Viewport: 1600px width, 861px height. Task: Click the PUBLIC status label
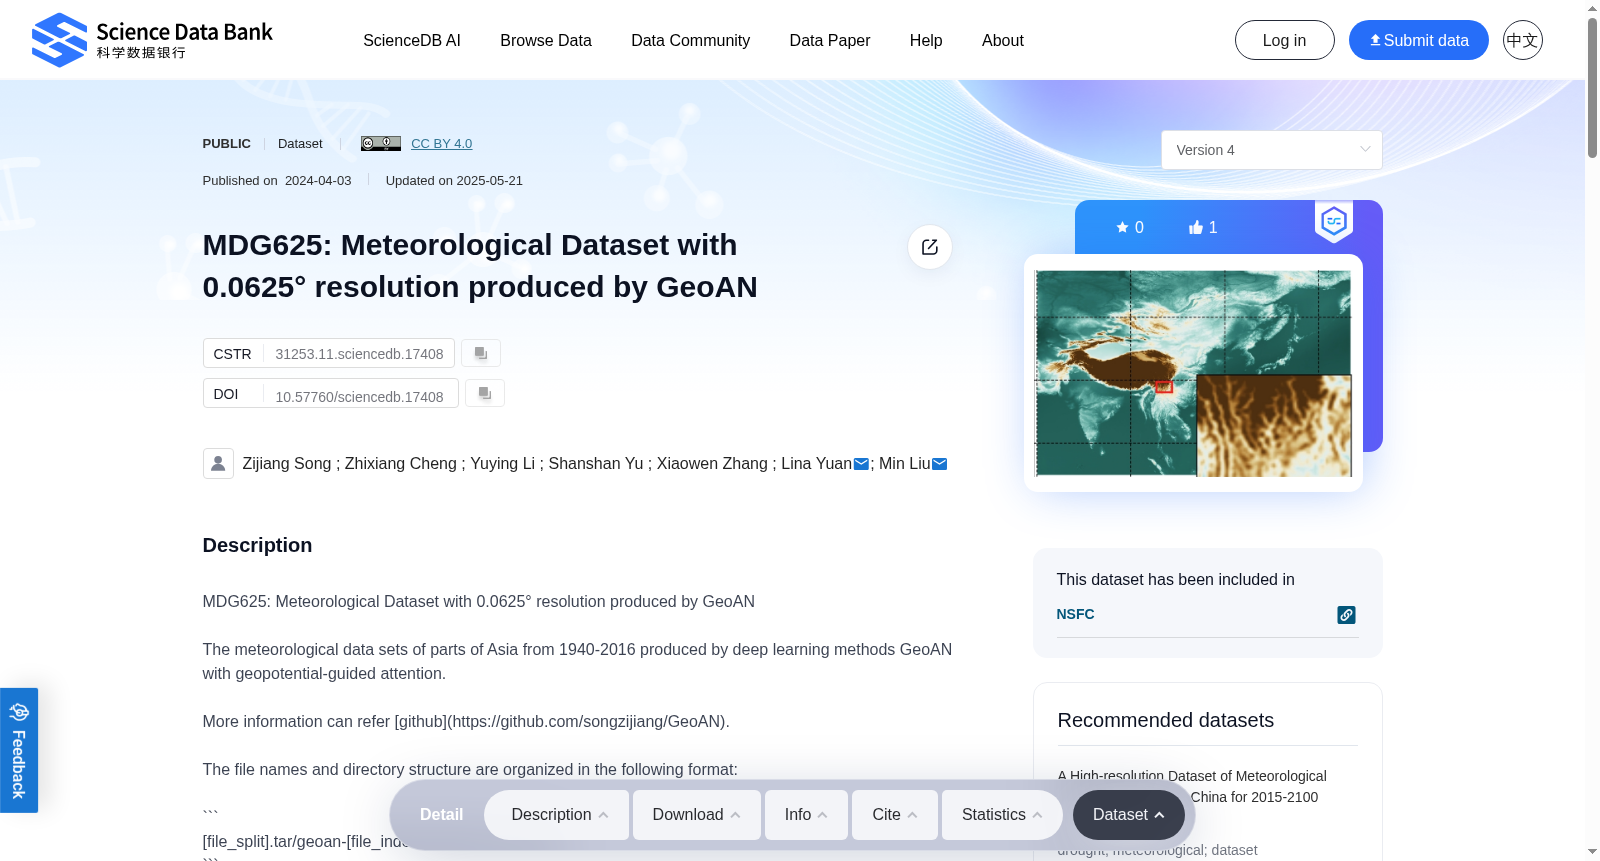[227, 144]
